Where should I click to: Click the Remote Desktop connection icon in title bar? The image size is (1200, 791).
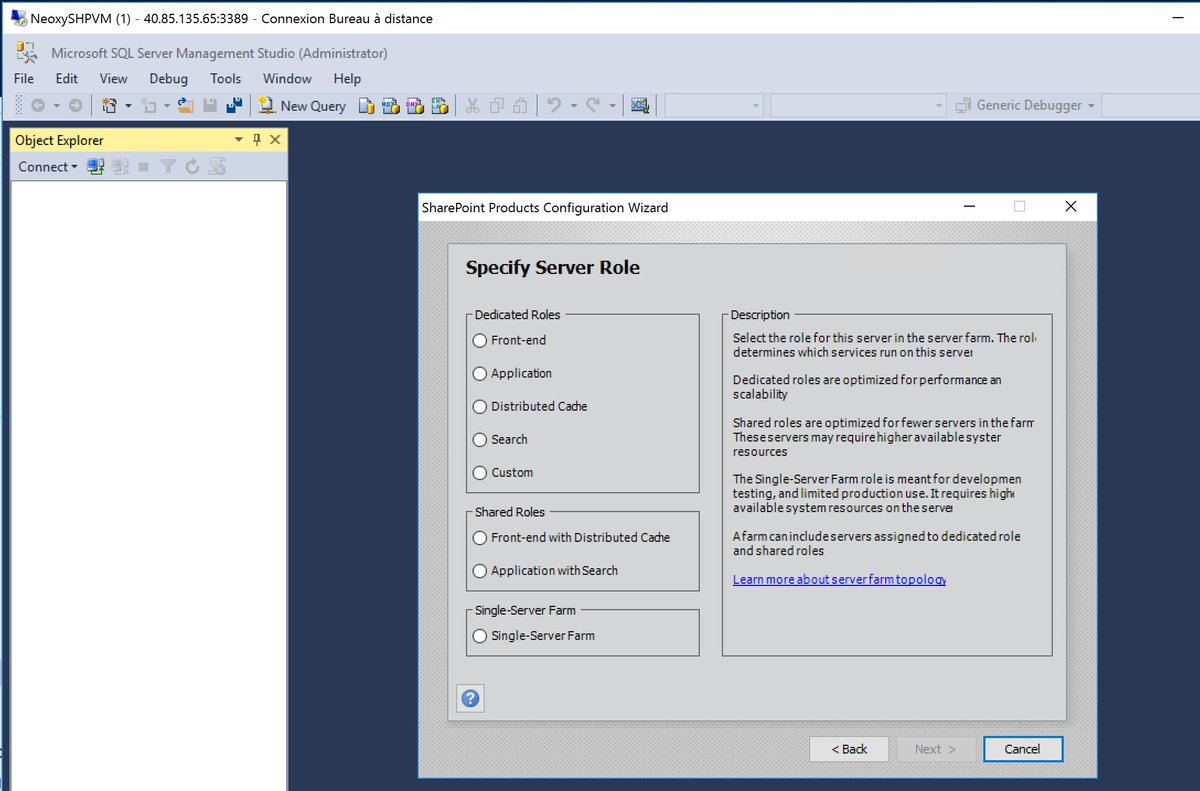(18, 18)
